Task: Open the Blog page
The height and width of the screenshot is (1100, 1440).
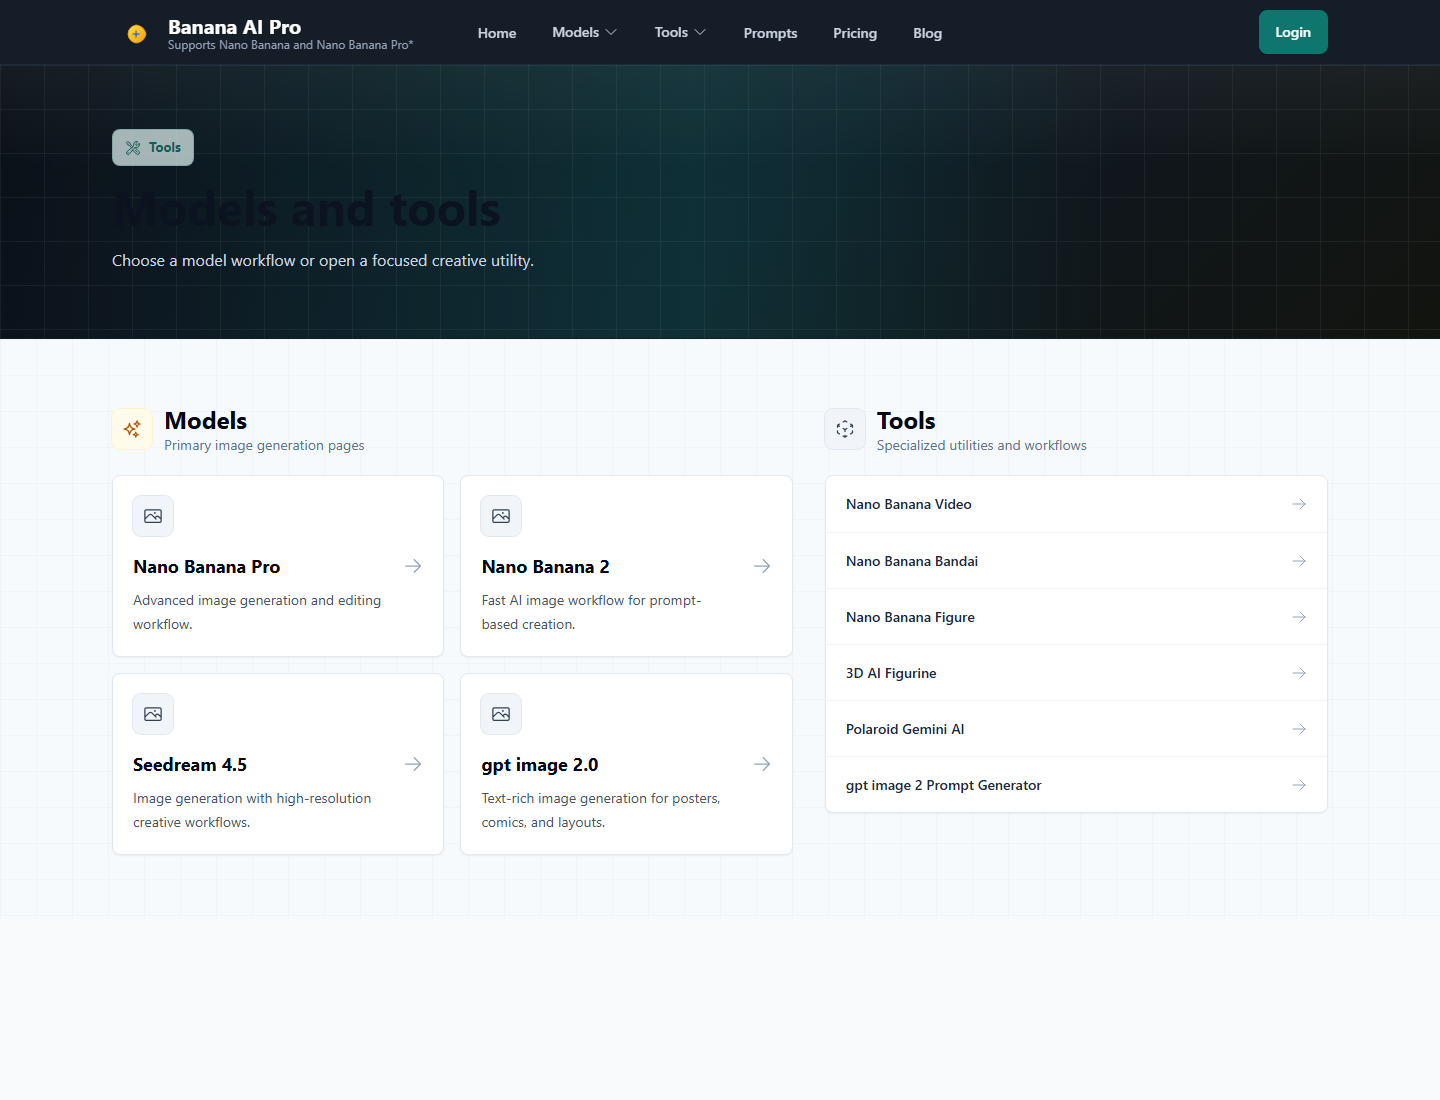Action: tap(927, 33)
